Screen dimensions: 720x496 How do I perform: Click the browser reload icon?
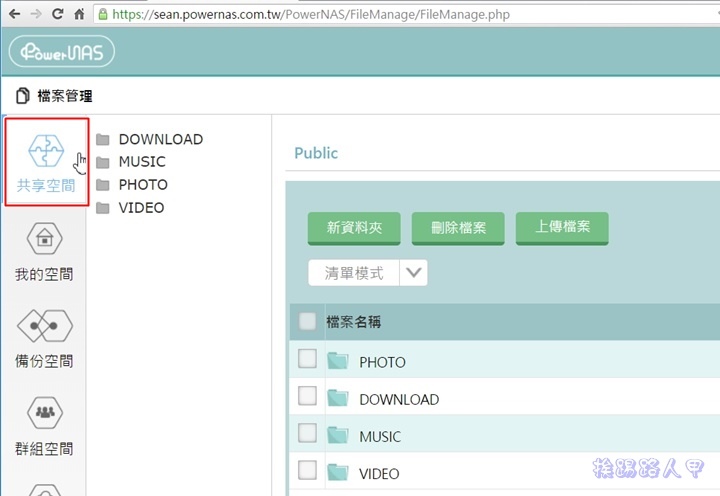pyautogui.click(x=58, y=14)
